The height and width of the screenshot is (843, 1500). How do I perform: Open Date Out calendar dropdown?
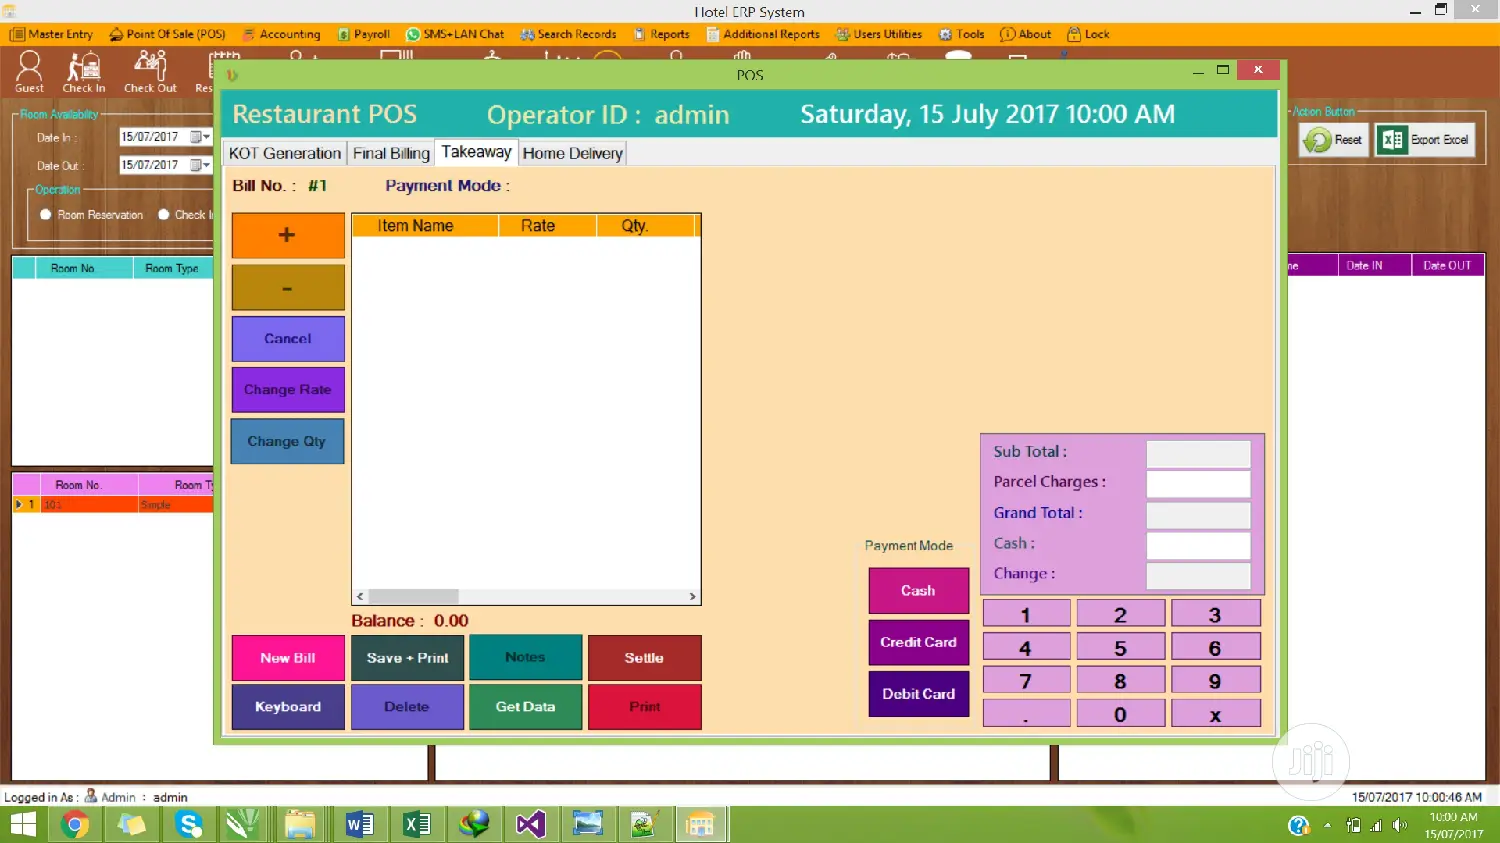tap(200, 165)
